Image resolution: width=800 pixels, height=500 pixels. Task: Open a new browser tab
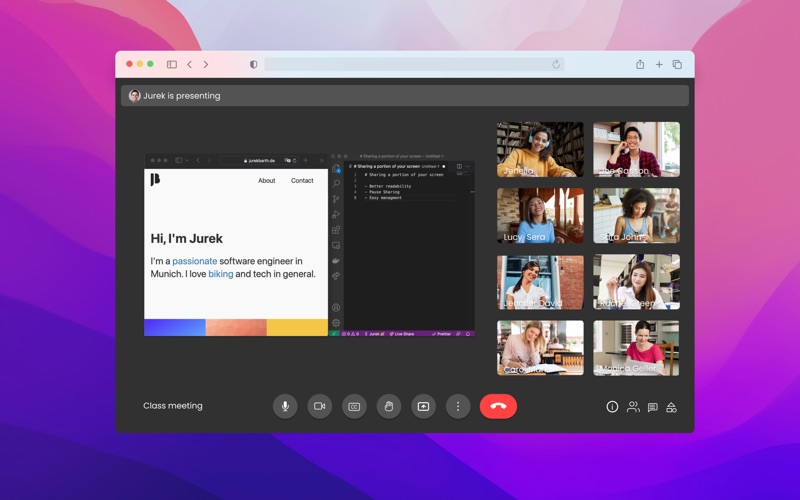point(659,64)
